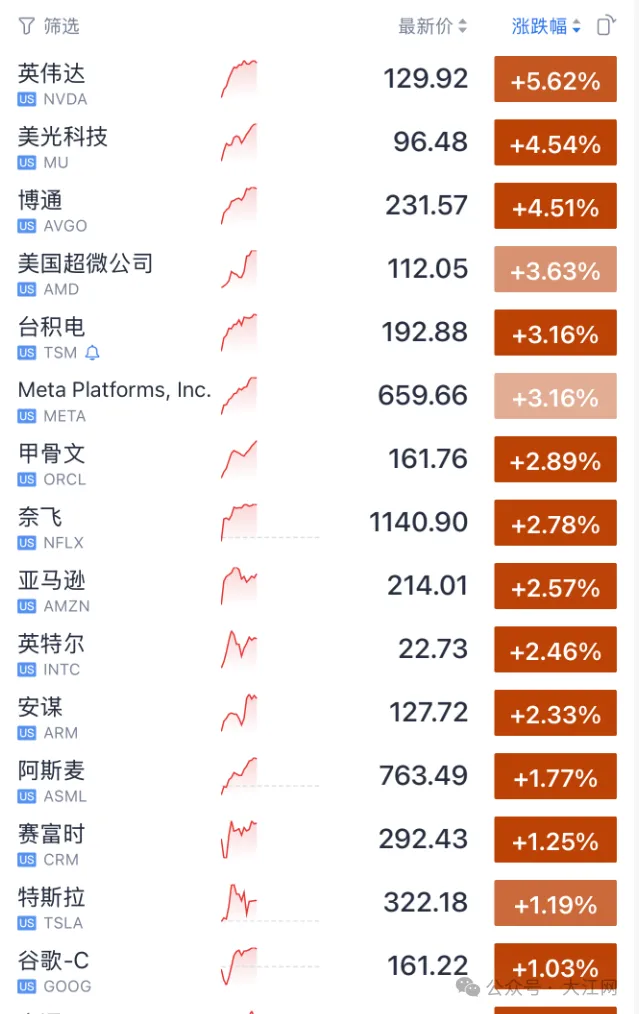Open the NVDA mini trend chart
The height and width of the screenshot is (1014, 639).
point(239,79)
